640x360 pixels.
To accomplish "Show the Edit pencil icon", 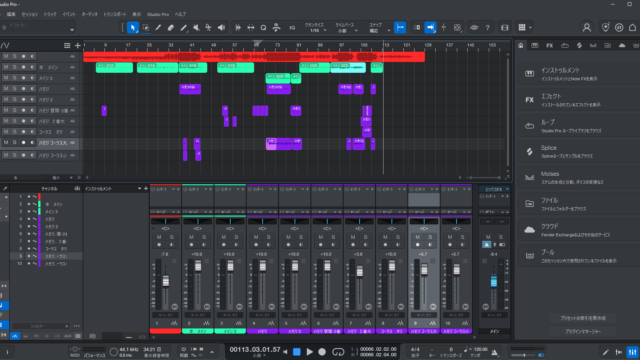I will (x=606, y=352).
